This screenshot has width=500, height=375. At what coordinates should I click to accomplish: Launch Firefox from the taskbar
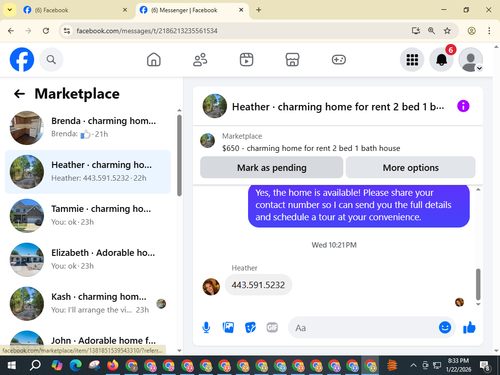tap(113, 366)
